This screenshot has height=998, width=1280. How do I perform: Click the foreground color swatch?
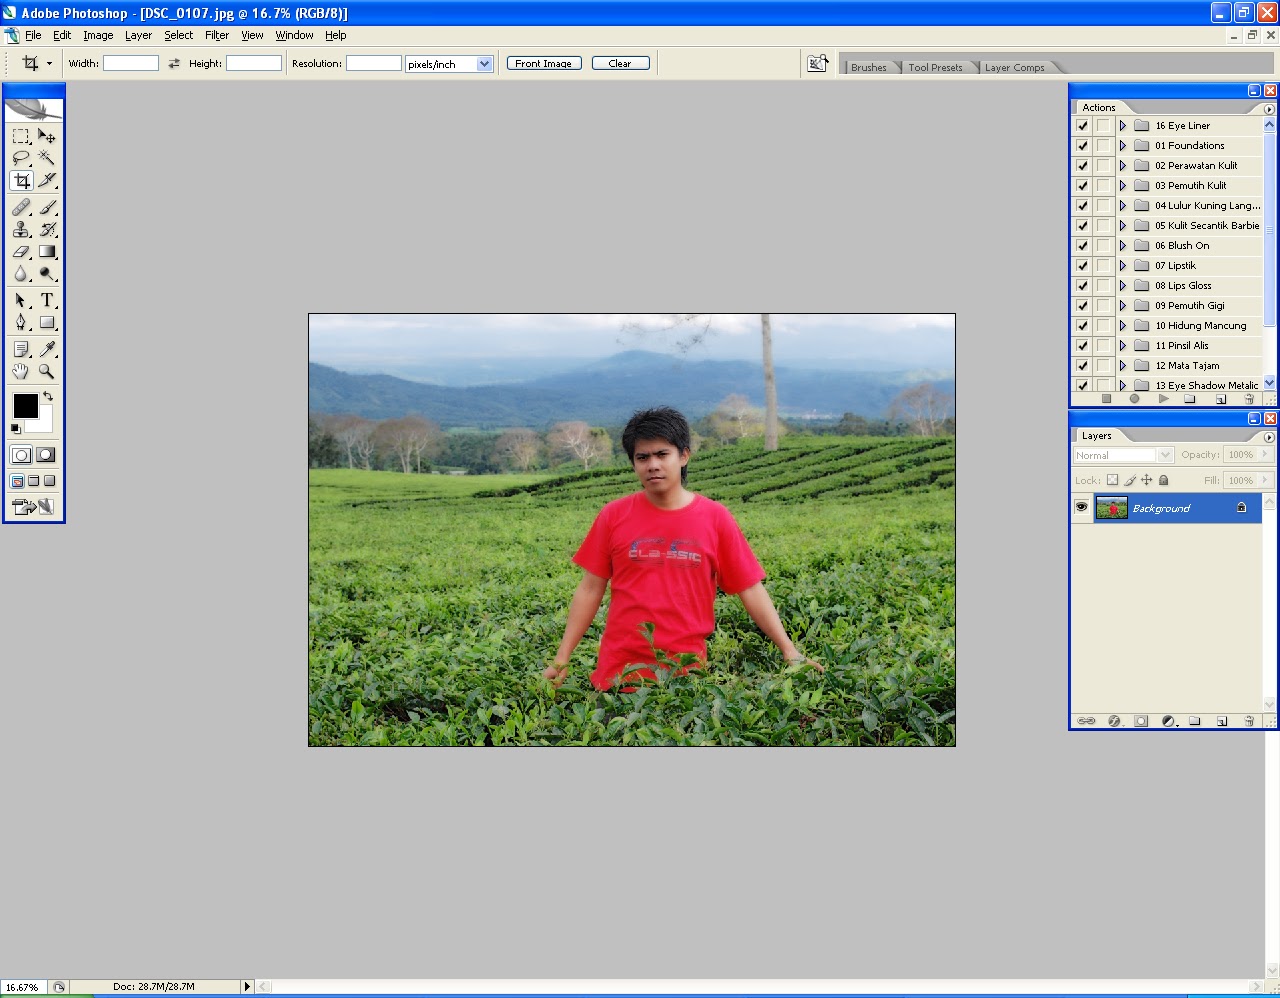pos(25,405)
